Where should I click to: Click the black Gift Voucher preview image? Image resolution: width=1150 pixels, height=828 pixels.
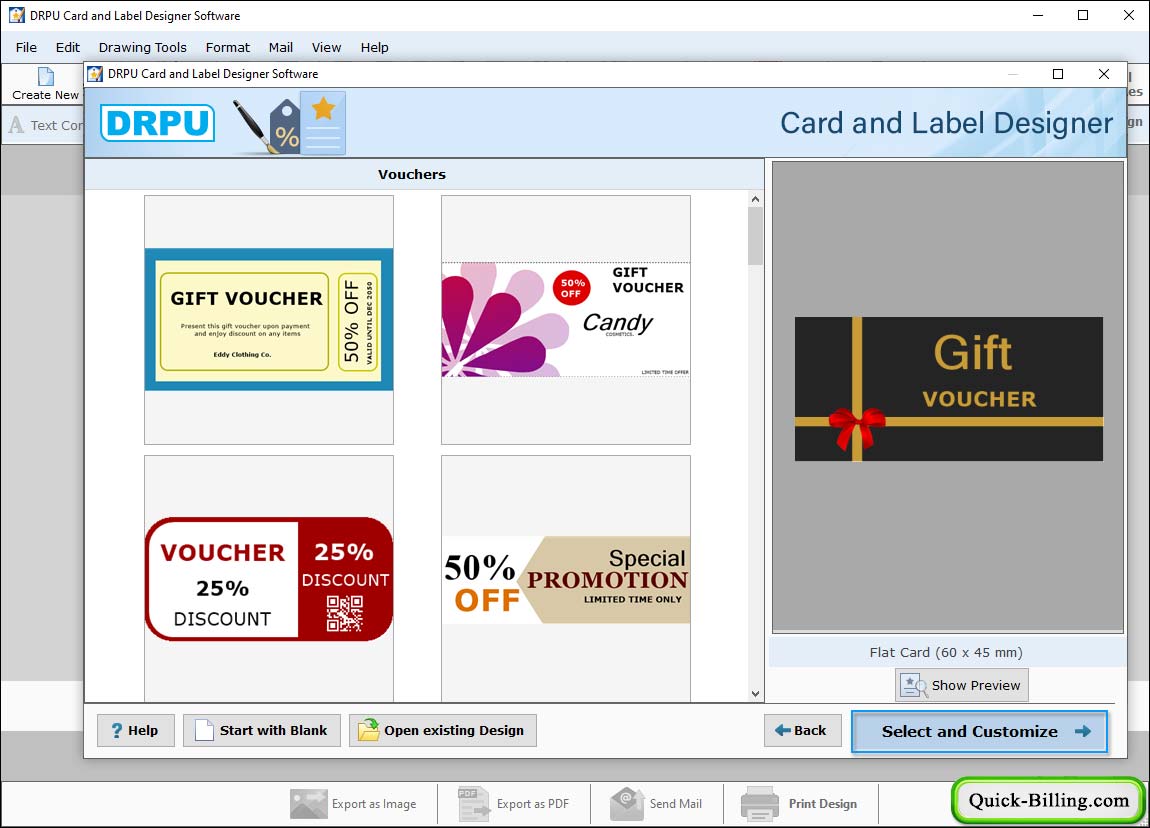pos(948,389)
